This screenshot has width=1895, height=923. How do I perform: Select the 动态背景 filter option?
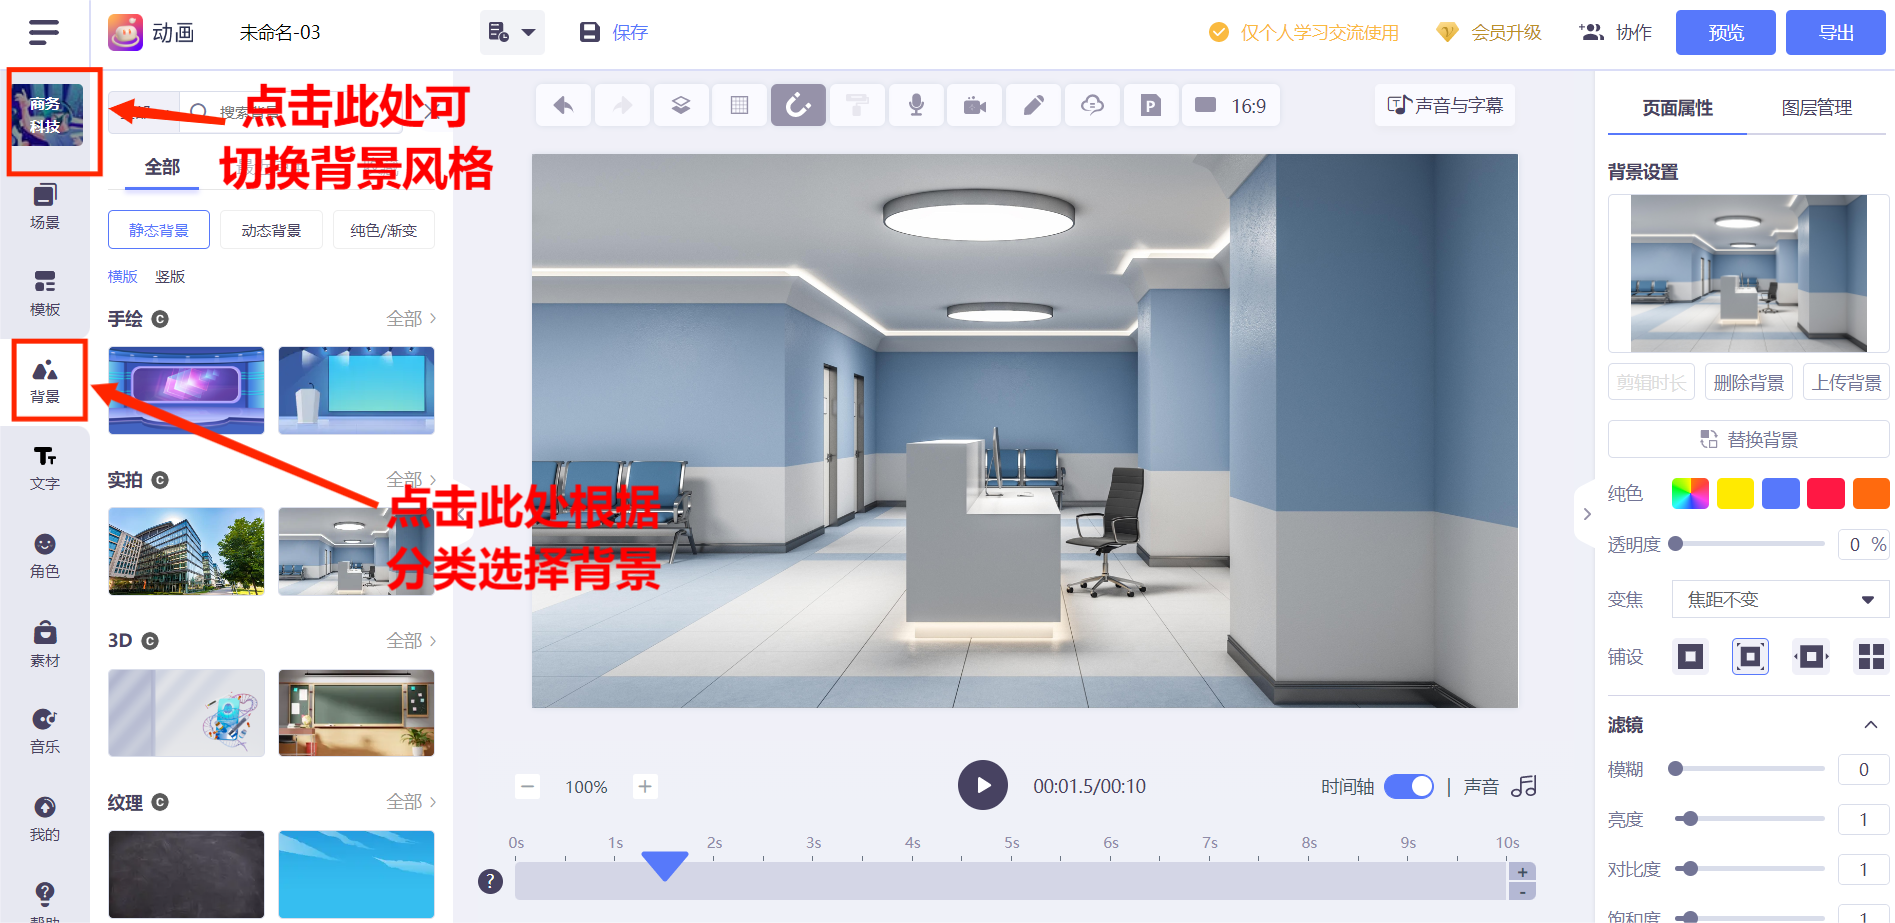271,230
